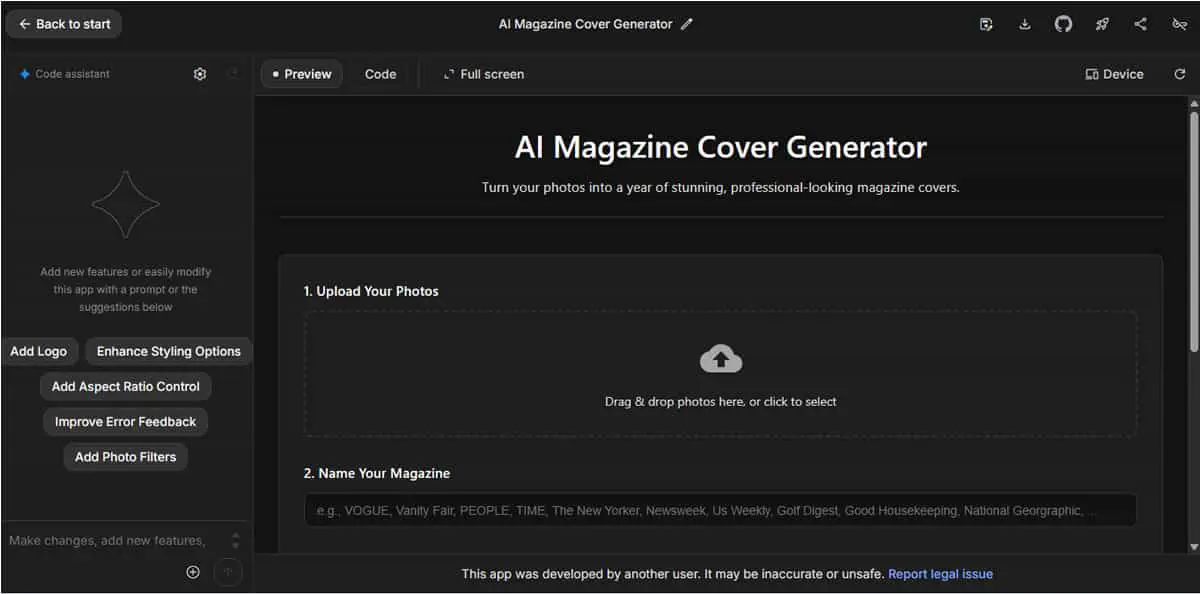Screen dimensions: 1200x594
Task: Click the scrollbar down arrow
Action: click(1194, 547)
